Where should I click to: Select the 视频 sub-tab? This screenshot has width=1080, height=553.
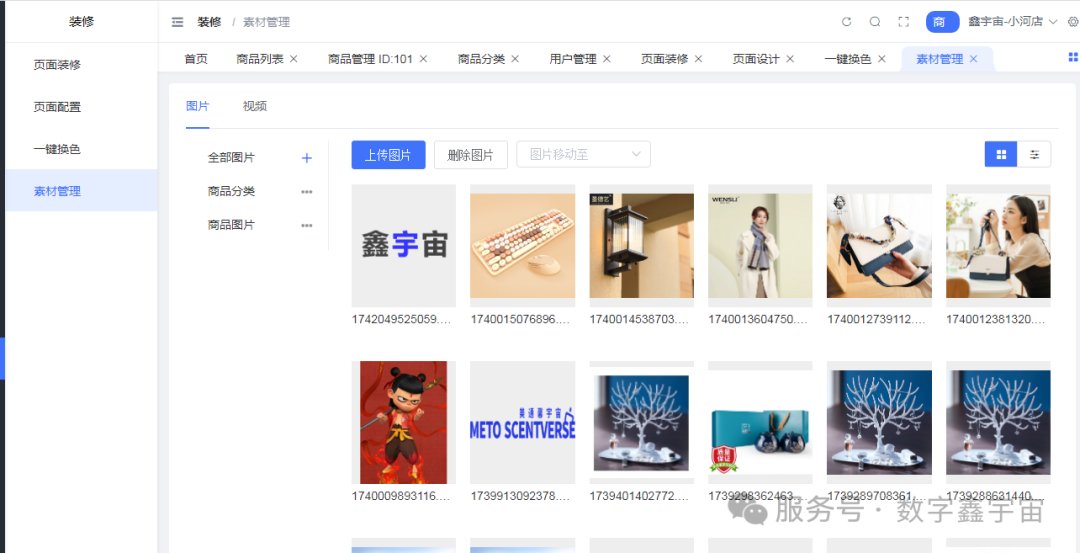coord(255,106)
